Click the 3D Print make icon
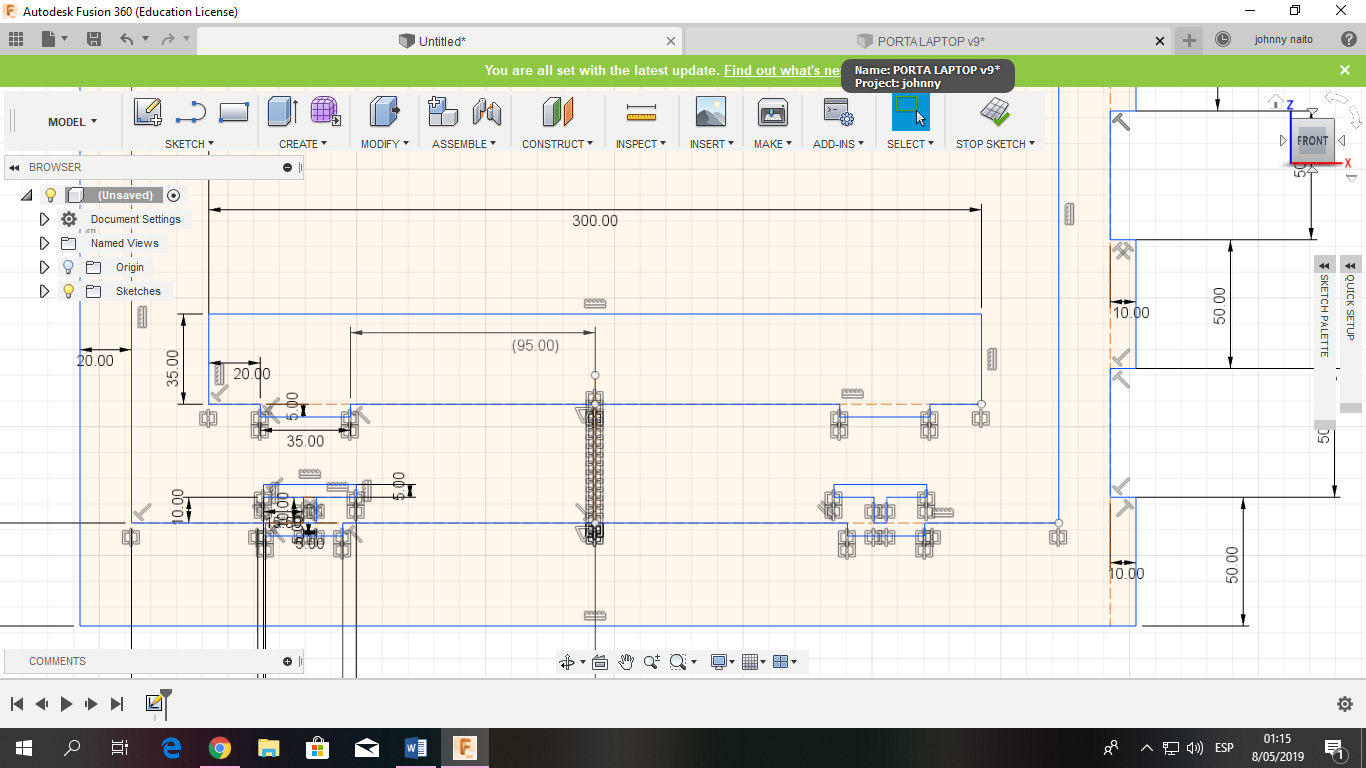The image size is (1366, 768). click(772, 111)
